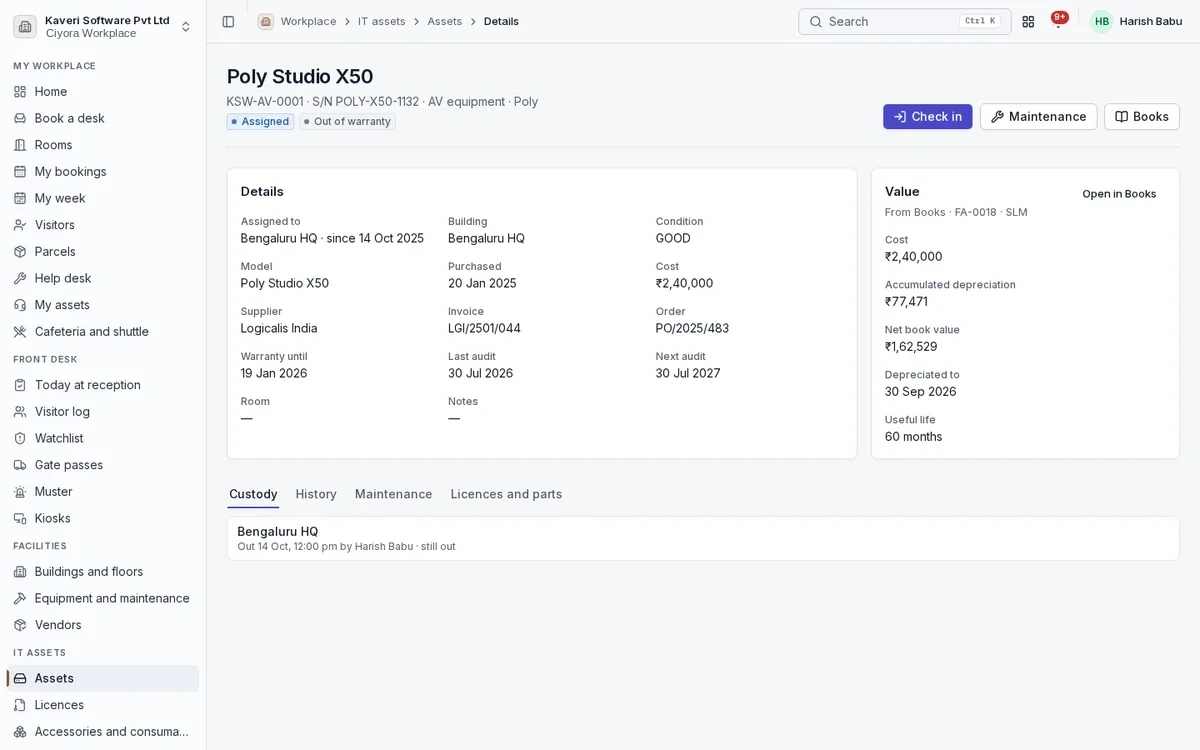Click the Search input field
1200x750 pixels.
coord(904,21)
